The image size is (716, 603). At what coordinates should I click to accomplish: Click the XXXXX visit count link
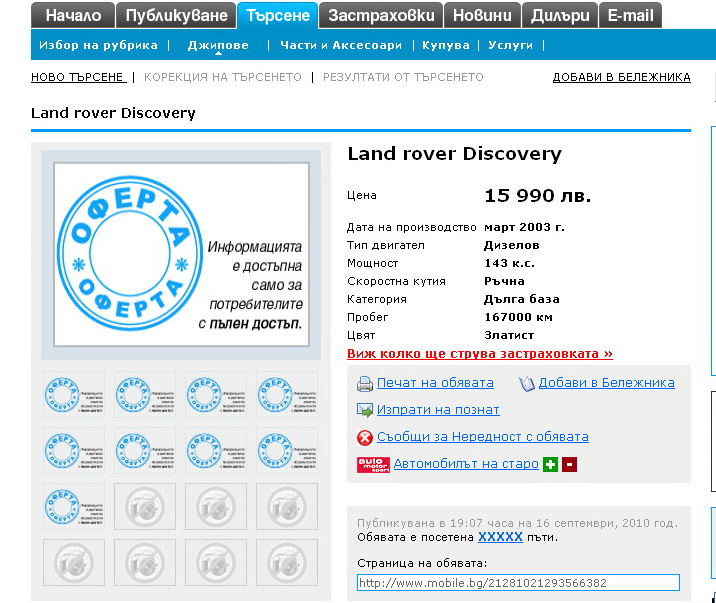pyautogui.click(x=500, y=537)
